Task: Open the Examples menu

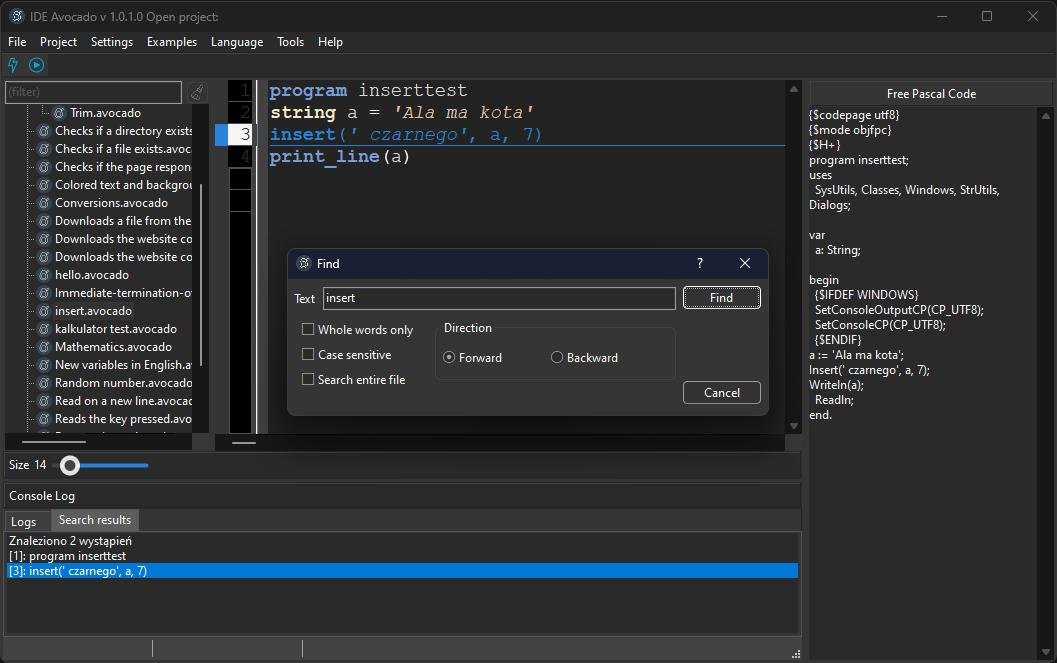Action: (x=172, y=42)
